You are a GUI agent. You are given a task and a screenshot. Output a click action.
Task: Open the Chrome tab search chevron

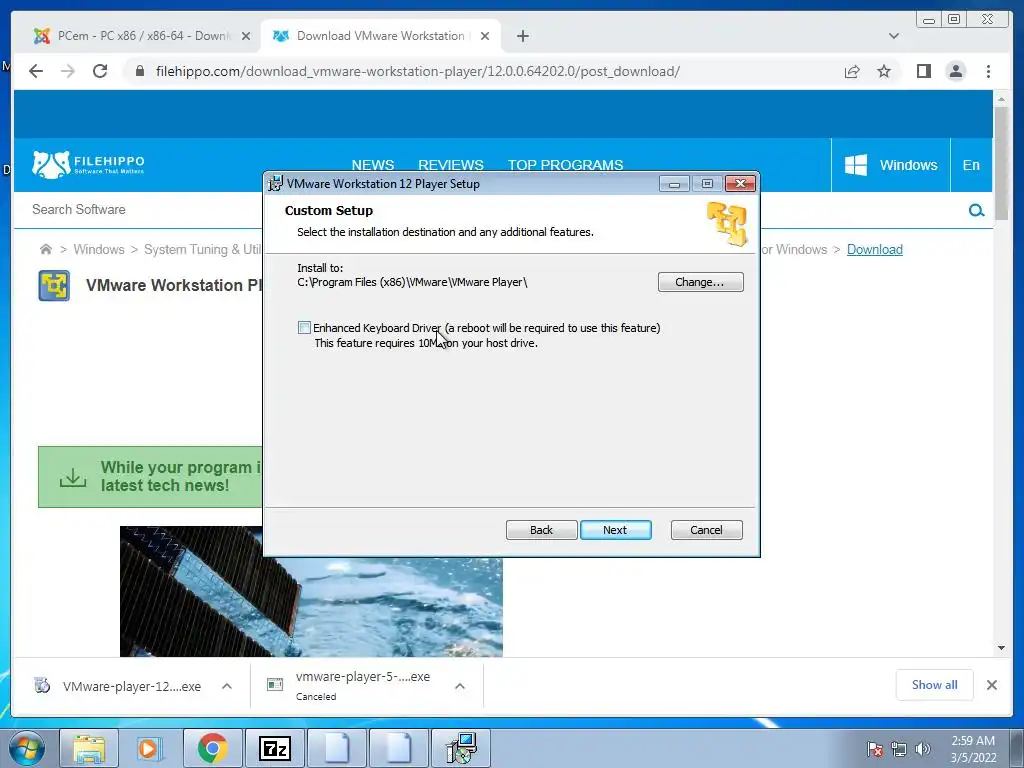click(x=893, y=36)
